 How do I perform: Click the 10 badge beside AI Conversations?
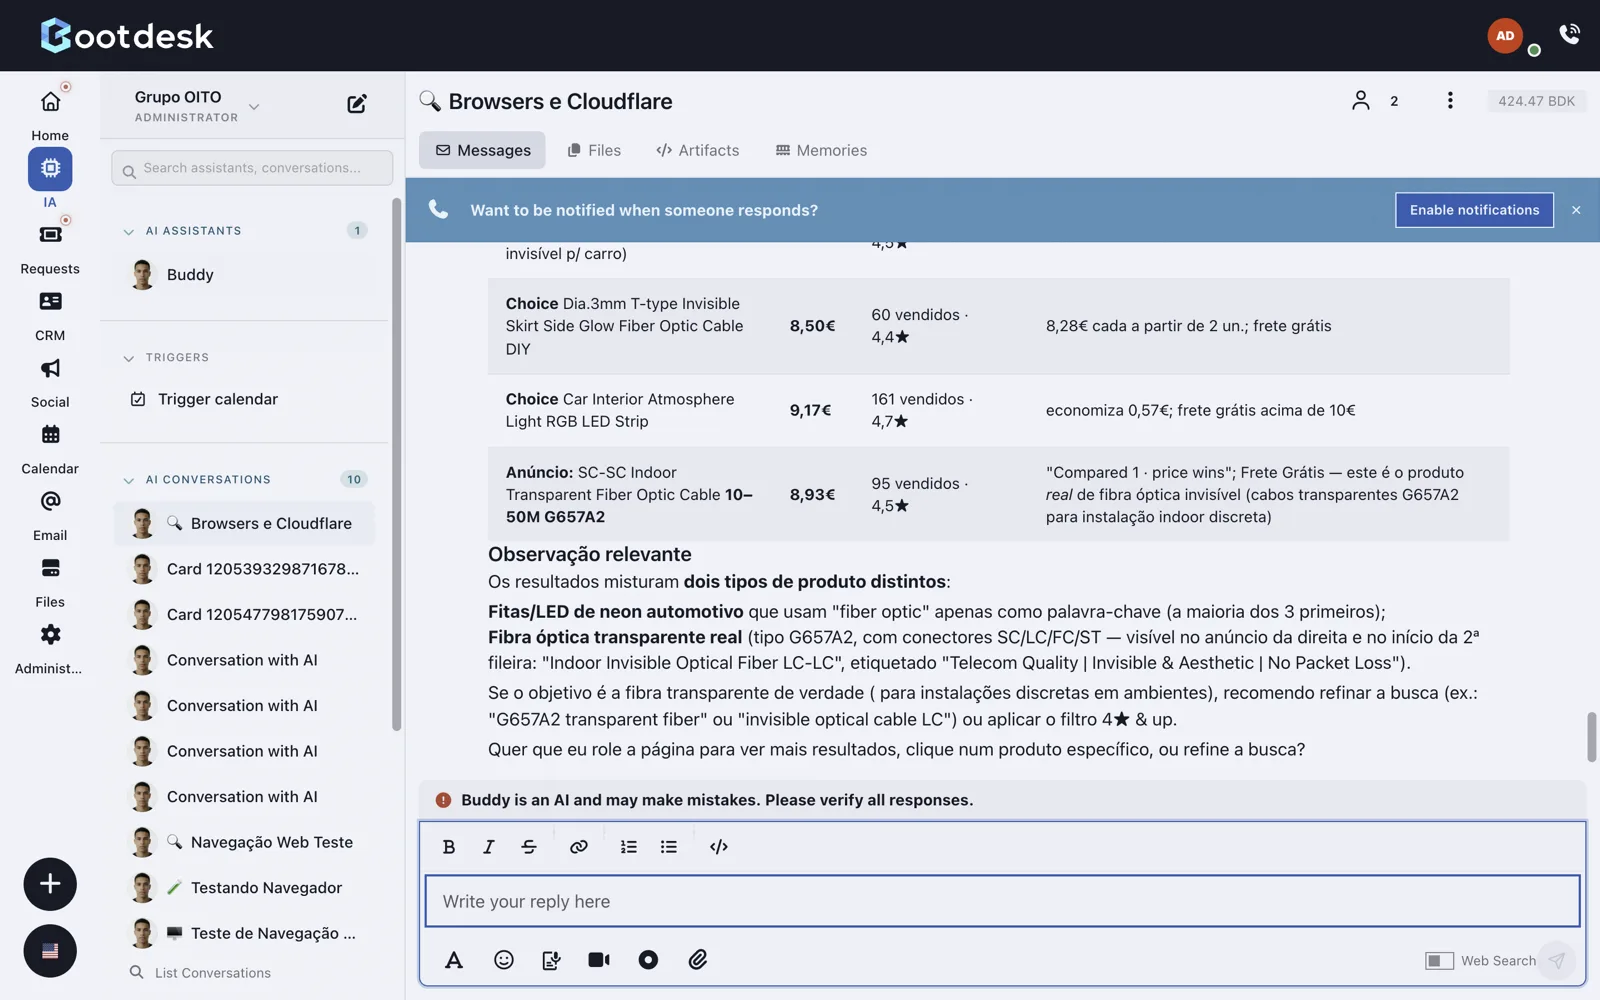click(354, 480)
